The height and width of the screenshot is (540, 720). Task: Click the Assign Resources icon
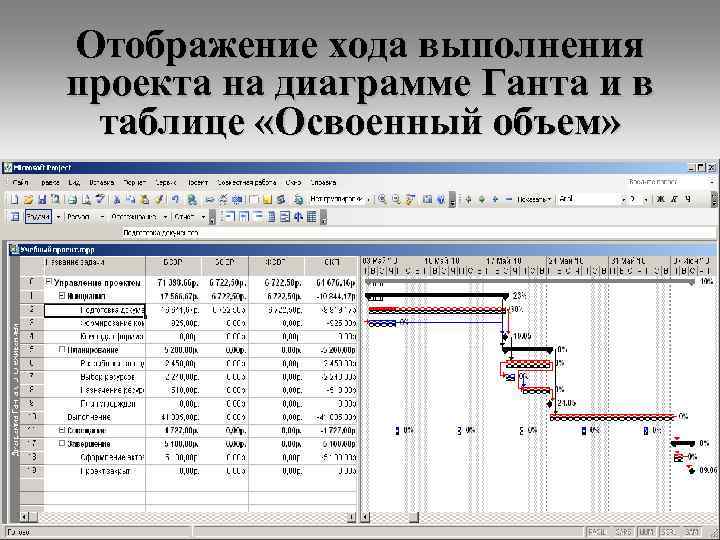281,199
